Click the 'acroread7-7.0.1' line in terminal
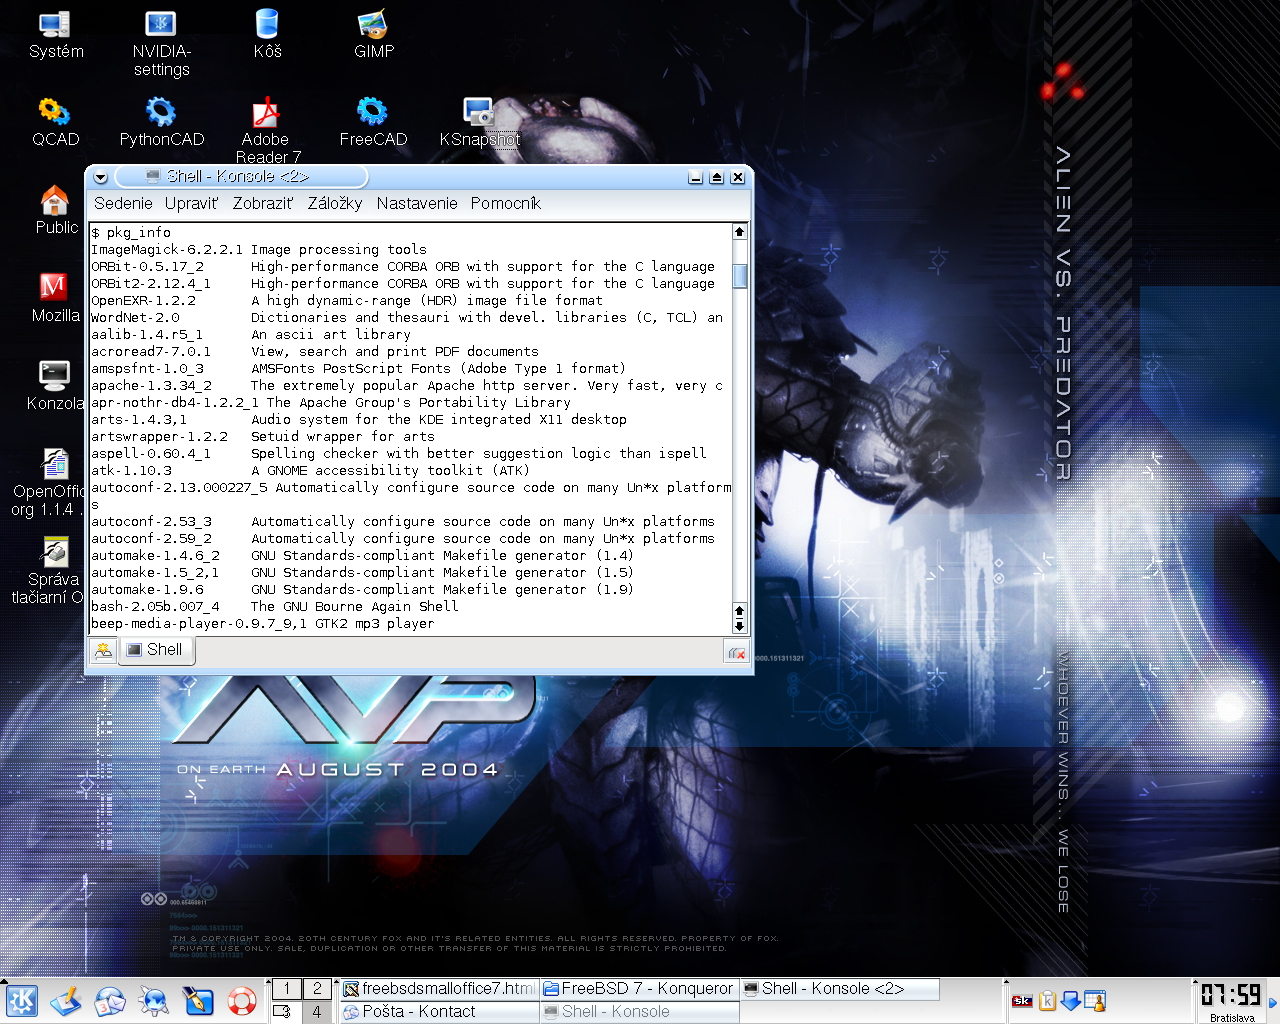The height and width of the screenshot is (1024, 1280). coord(315,351)
